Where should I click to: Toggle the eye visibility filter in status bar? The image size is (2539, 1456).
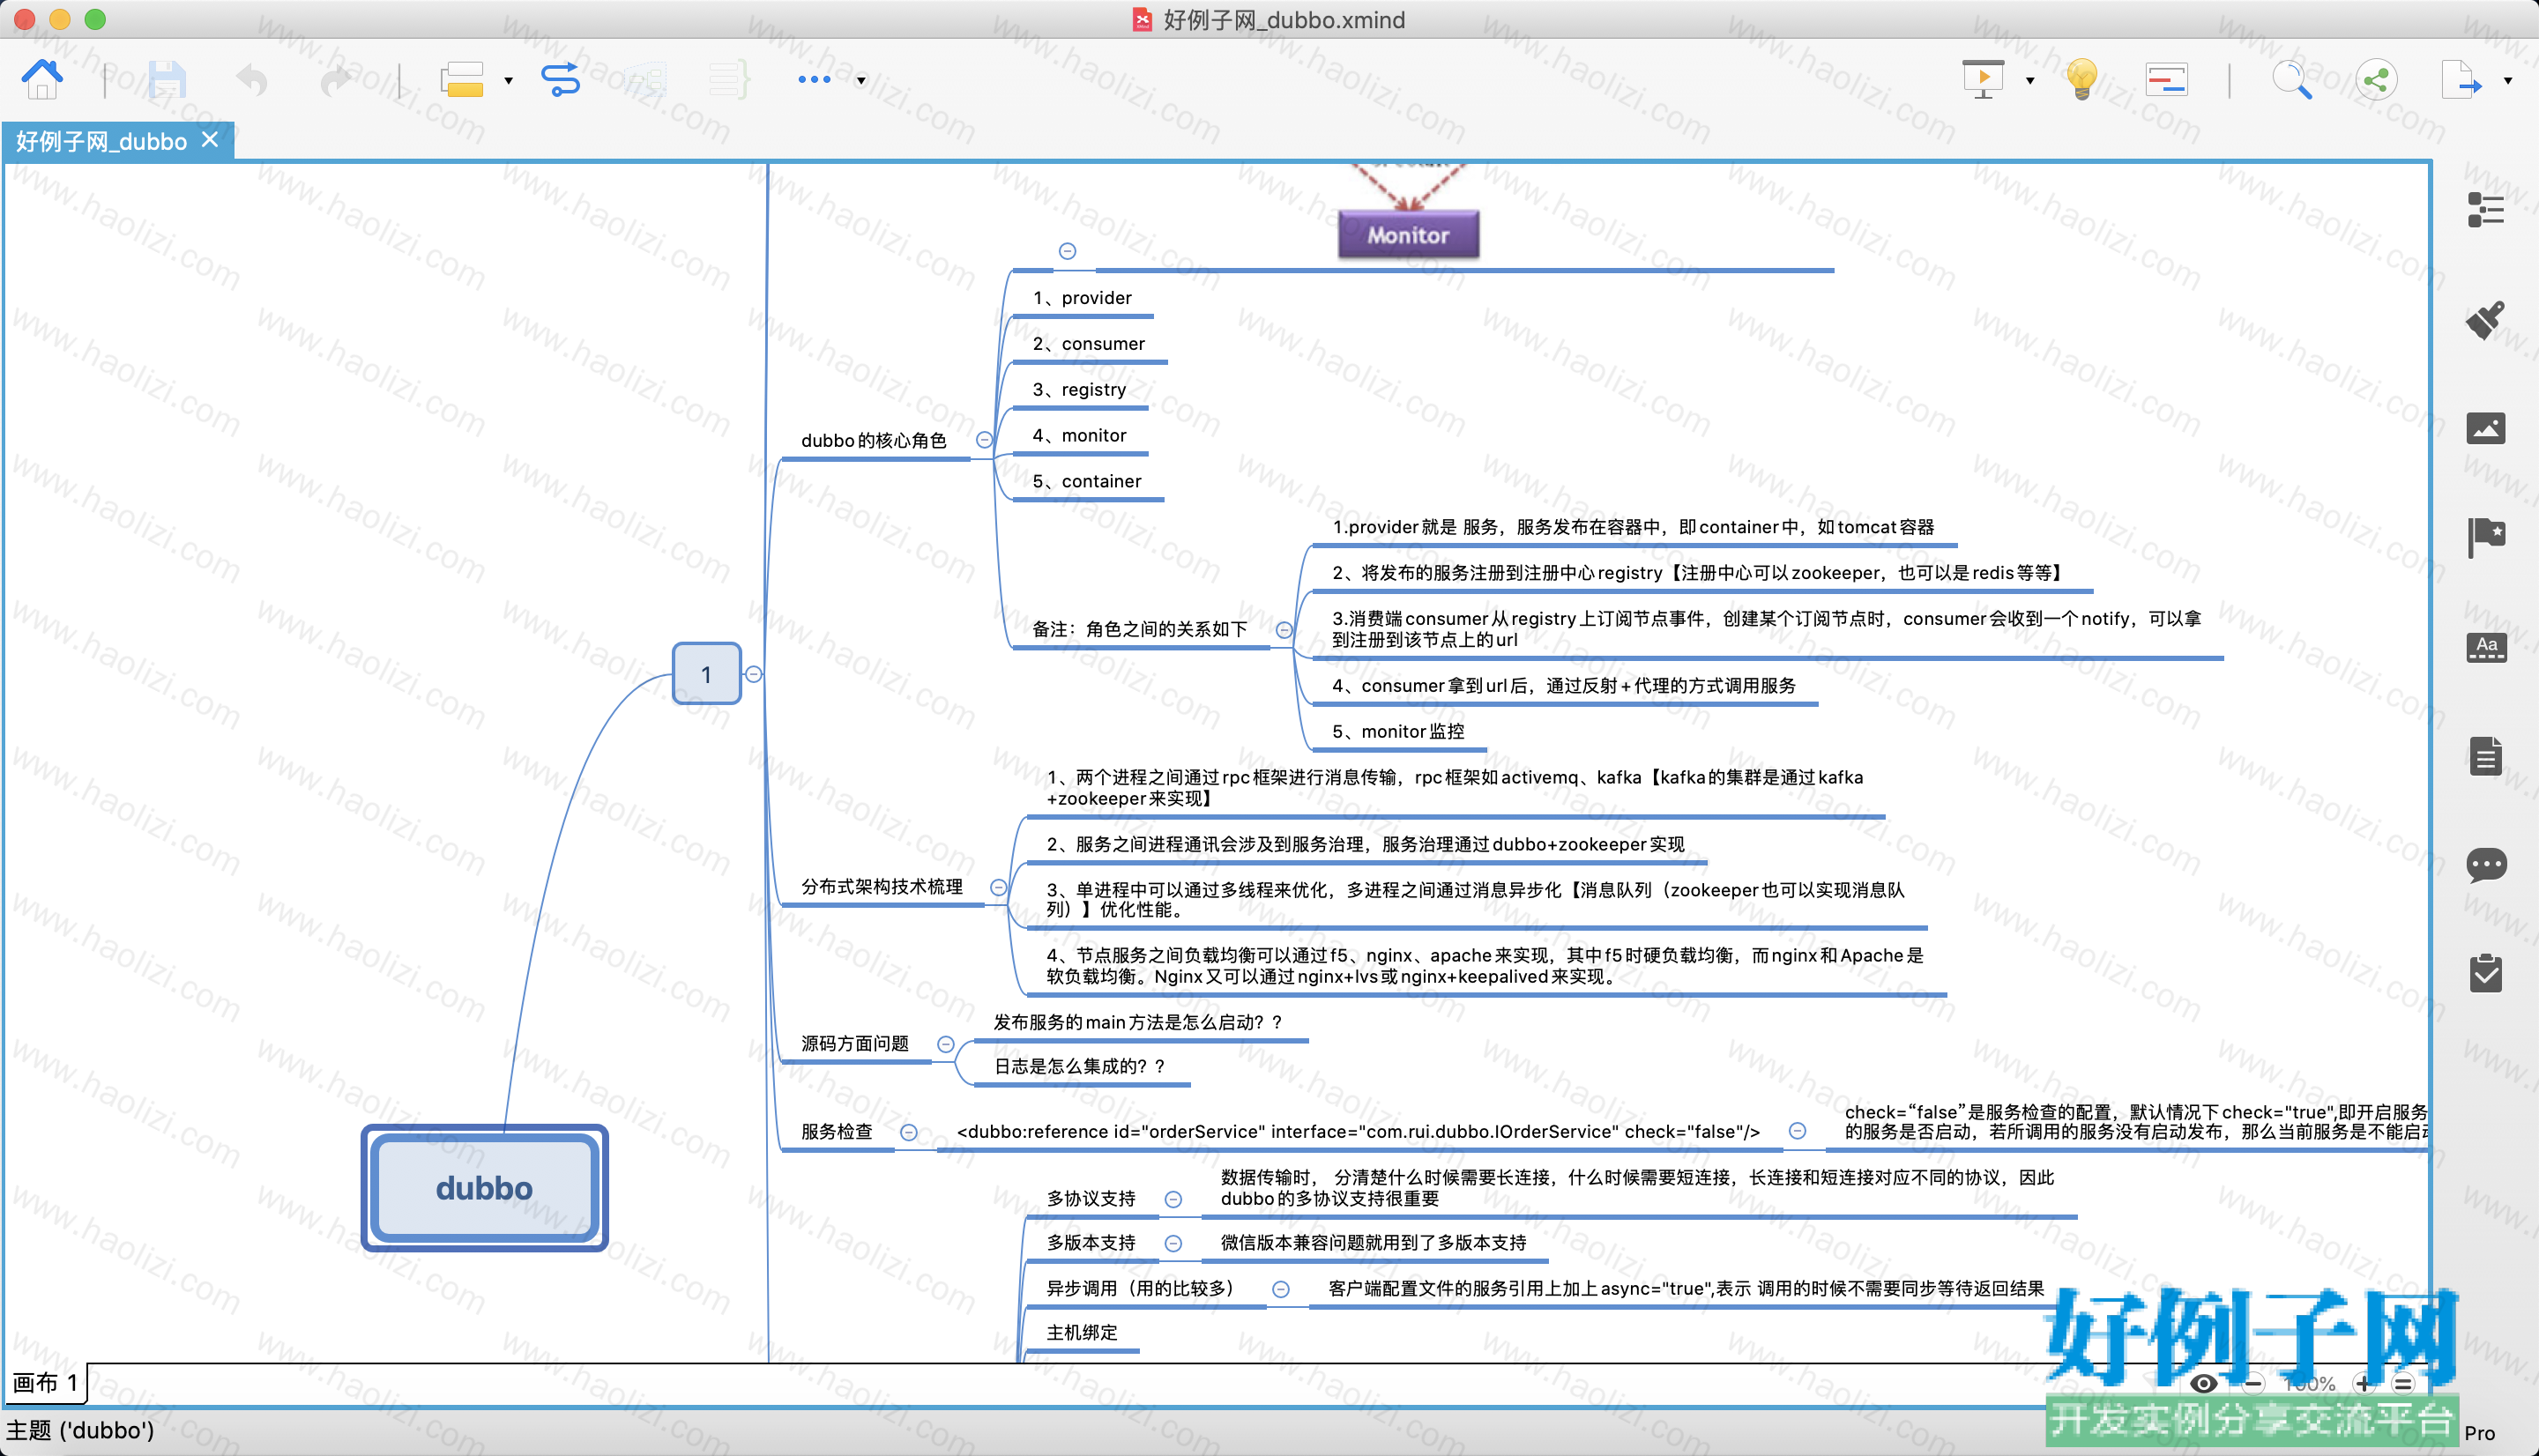[2203, 1384]
